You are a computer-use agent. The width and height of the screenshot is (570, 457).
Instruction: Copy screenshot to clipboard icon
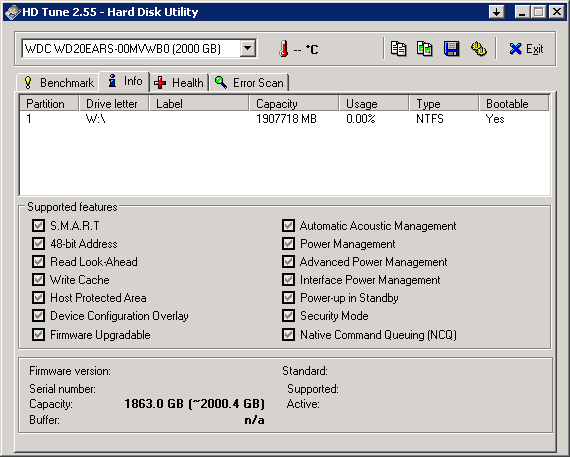[x=425, y=49]
